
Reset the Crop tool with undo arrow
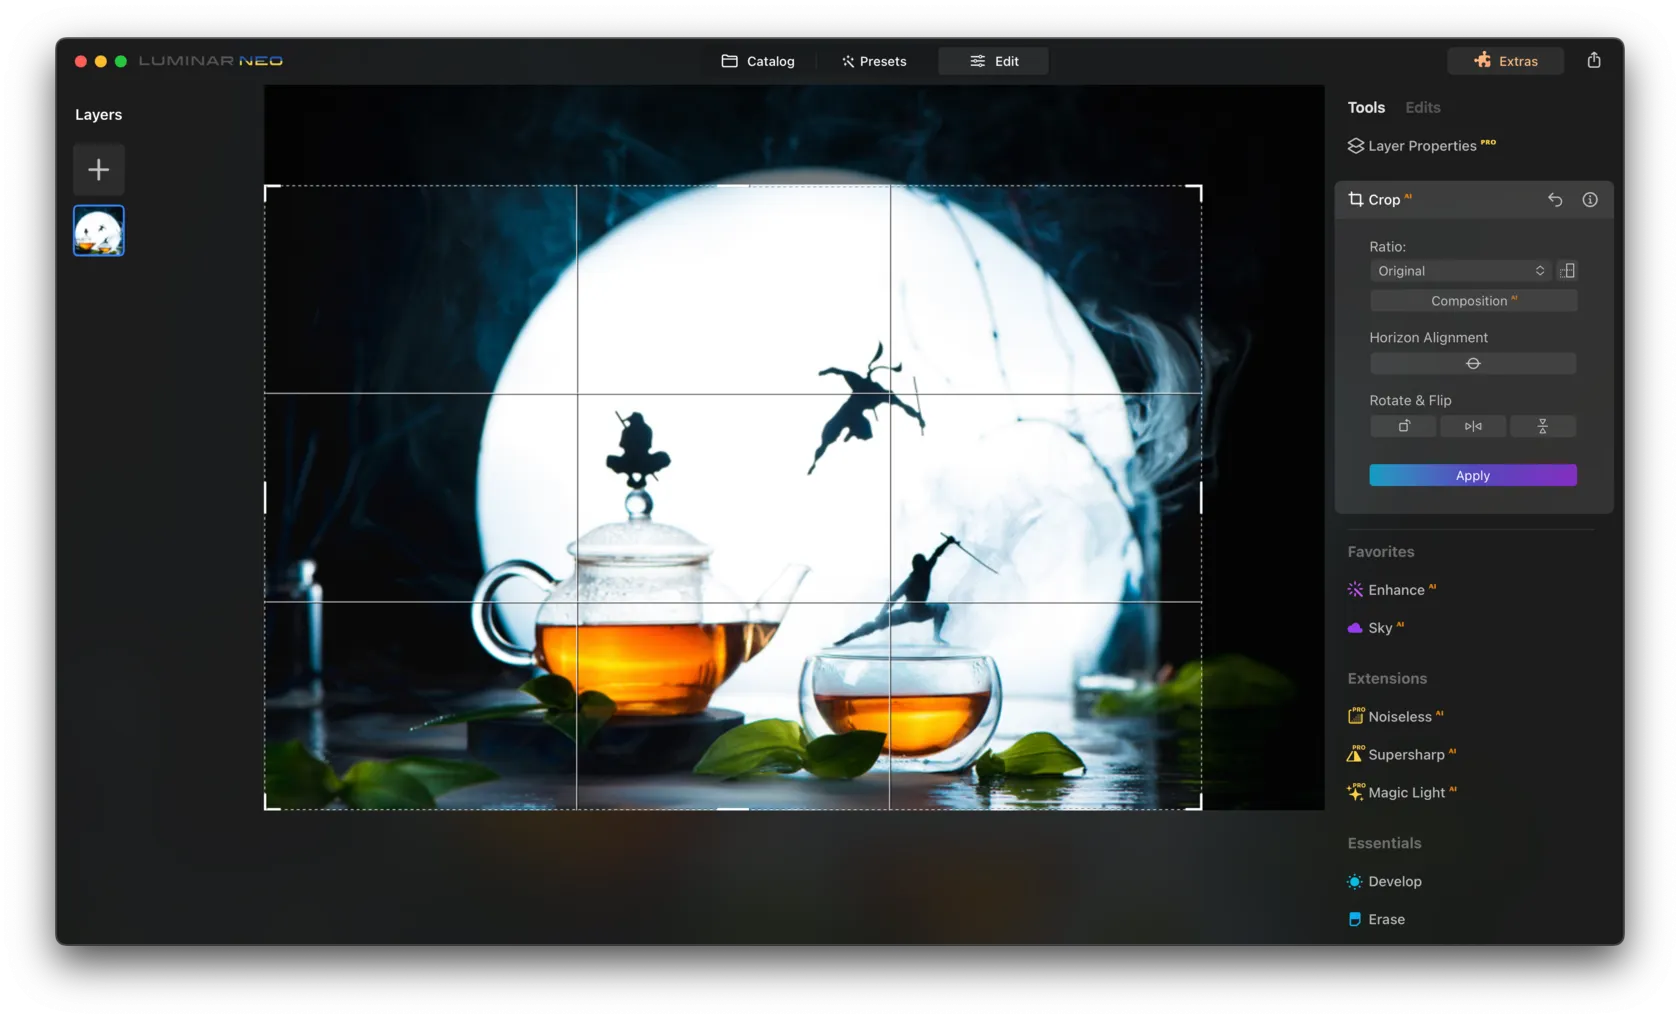coord(1555,200)
